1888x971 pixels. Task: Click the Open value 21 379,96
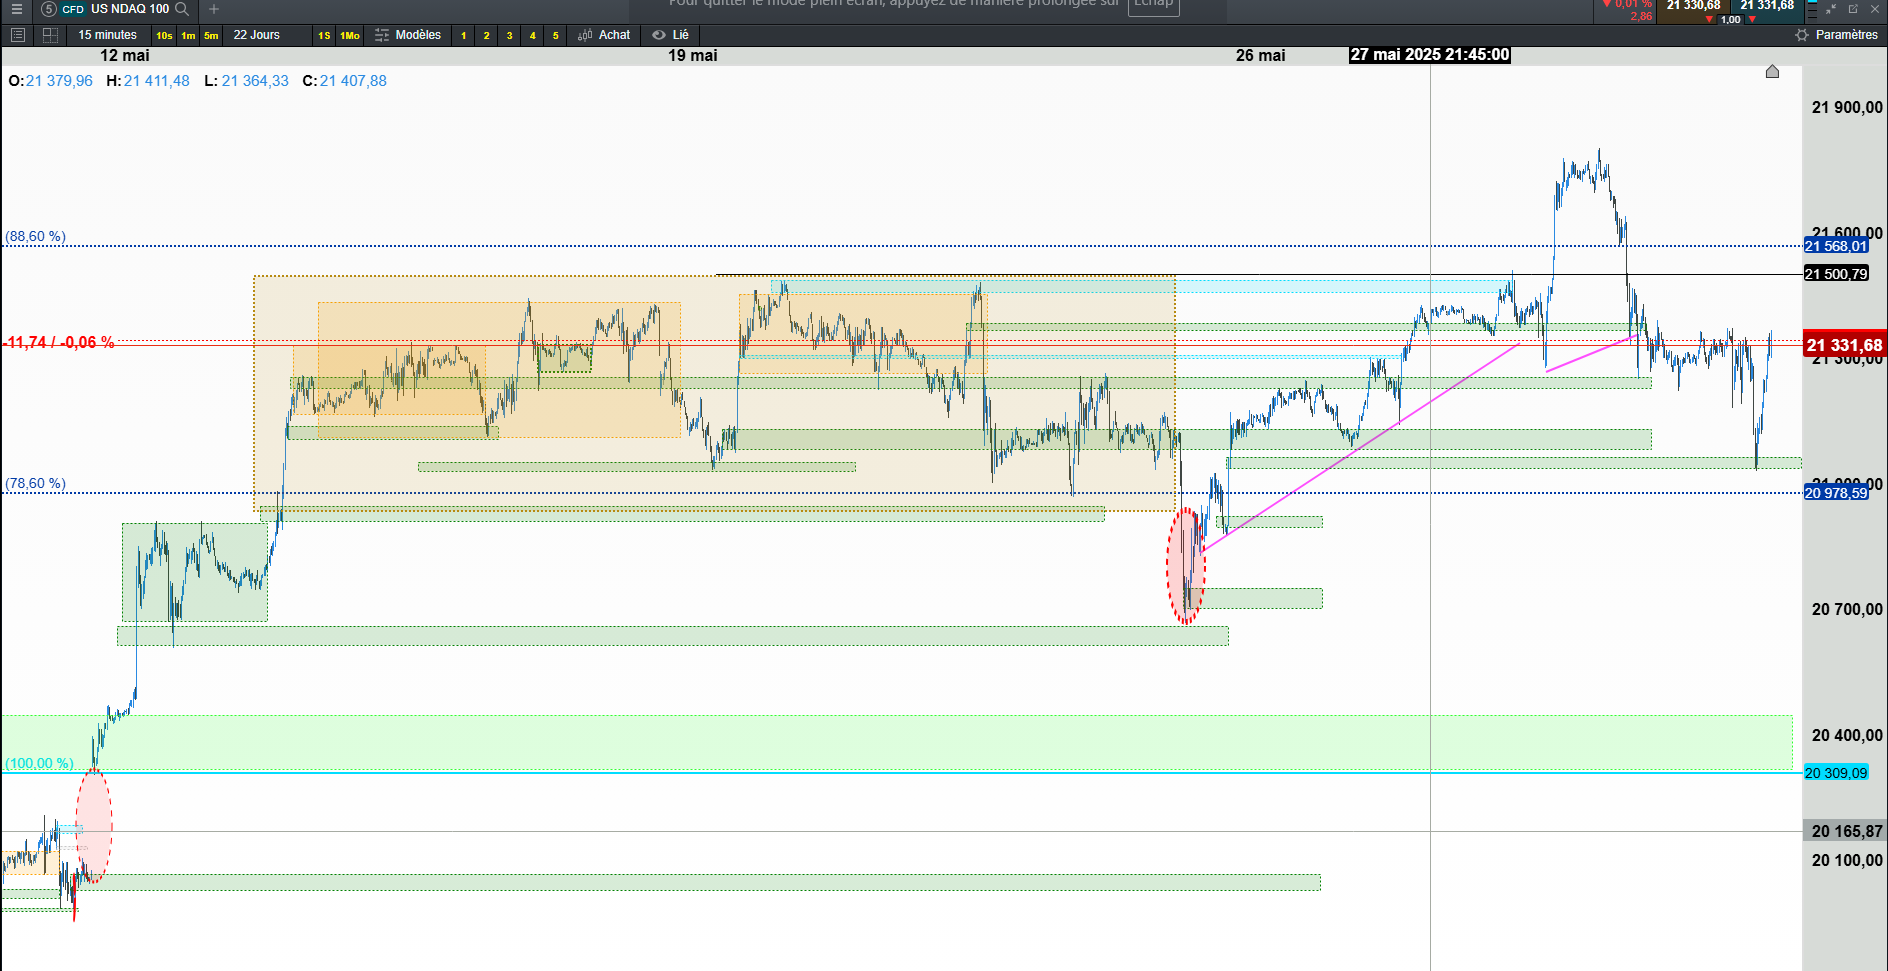59,81
